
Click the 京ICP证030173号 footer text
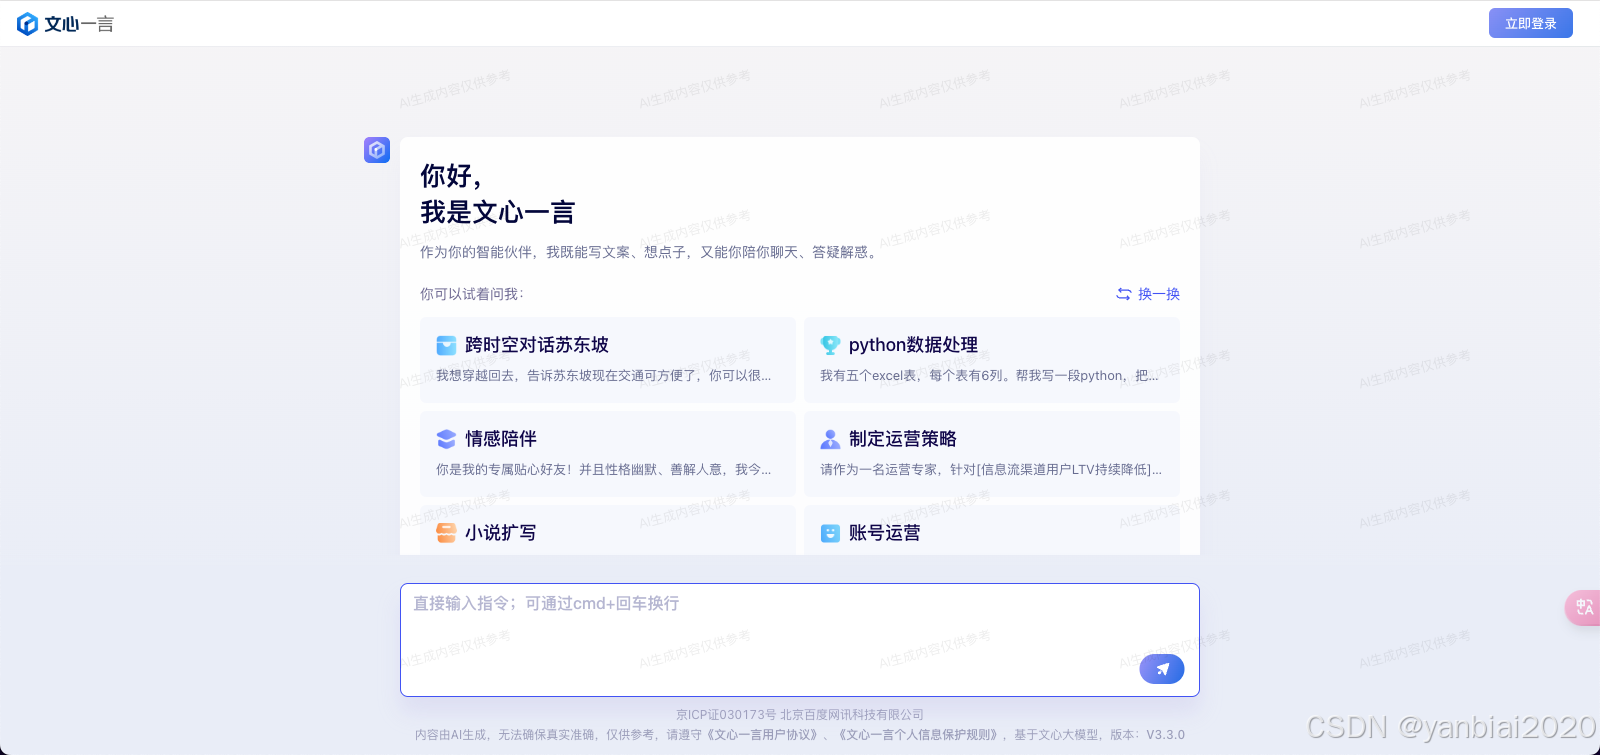[726, 715]
